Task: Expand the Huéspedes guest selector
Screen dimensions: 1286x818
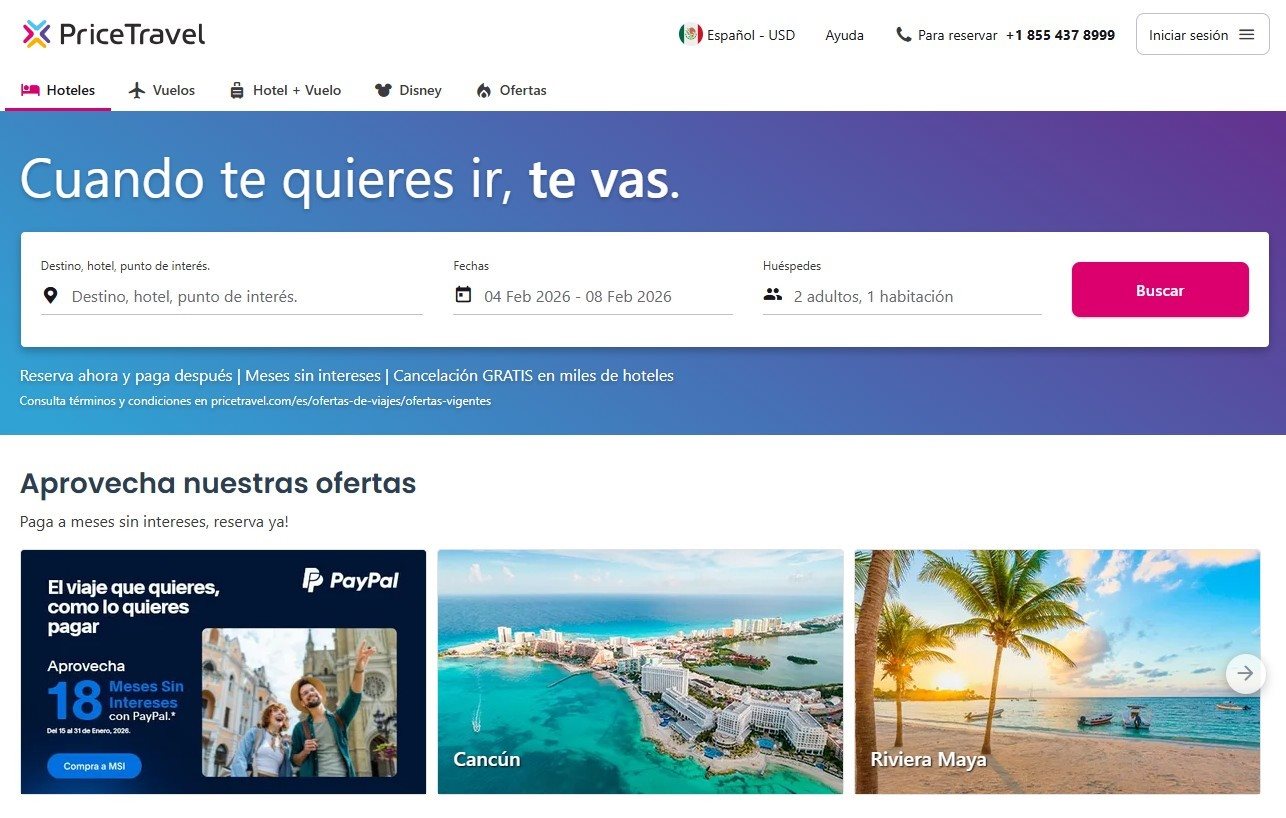Action: [880, 296]
